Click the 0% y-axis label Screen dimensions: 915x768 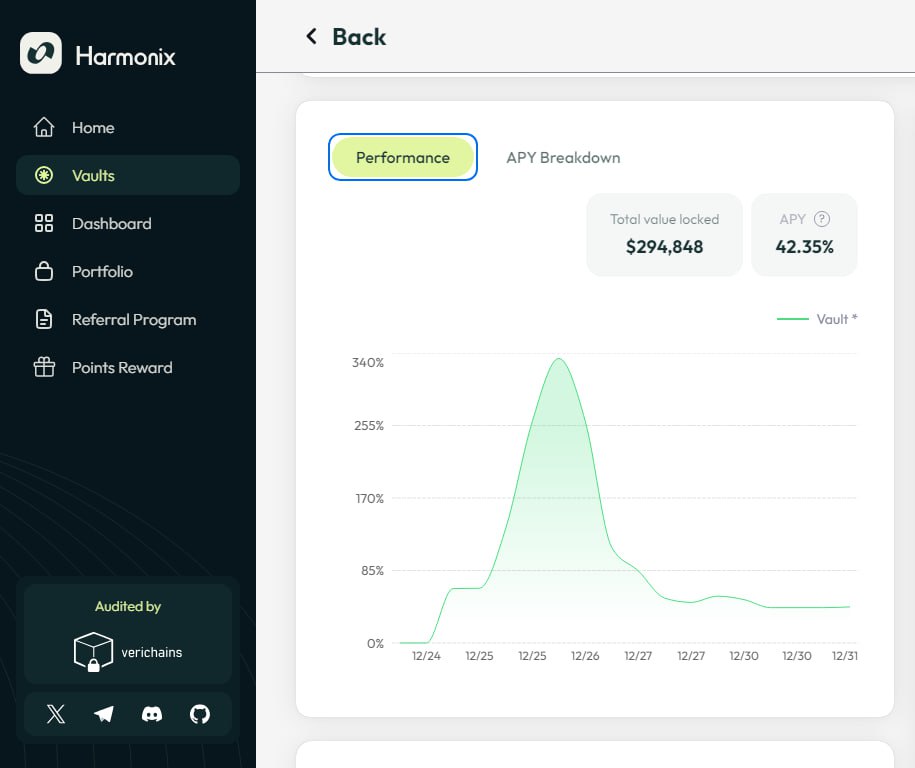[x=375, y=643]
